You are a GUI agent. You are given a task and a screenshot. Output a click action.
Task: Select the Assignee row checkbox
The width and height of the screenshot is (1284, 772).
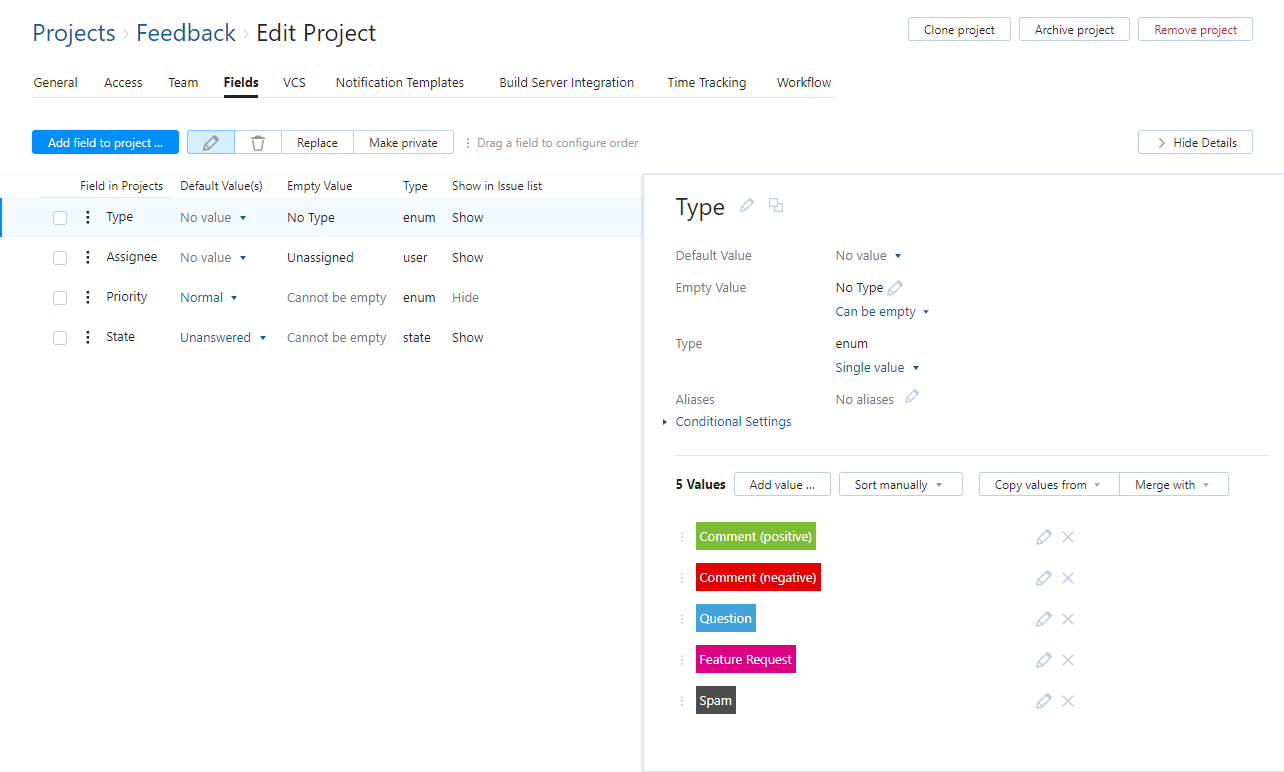[x=60, y=258]
